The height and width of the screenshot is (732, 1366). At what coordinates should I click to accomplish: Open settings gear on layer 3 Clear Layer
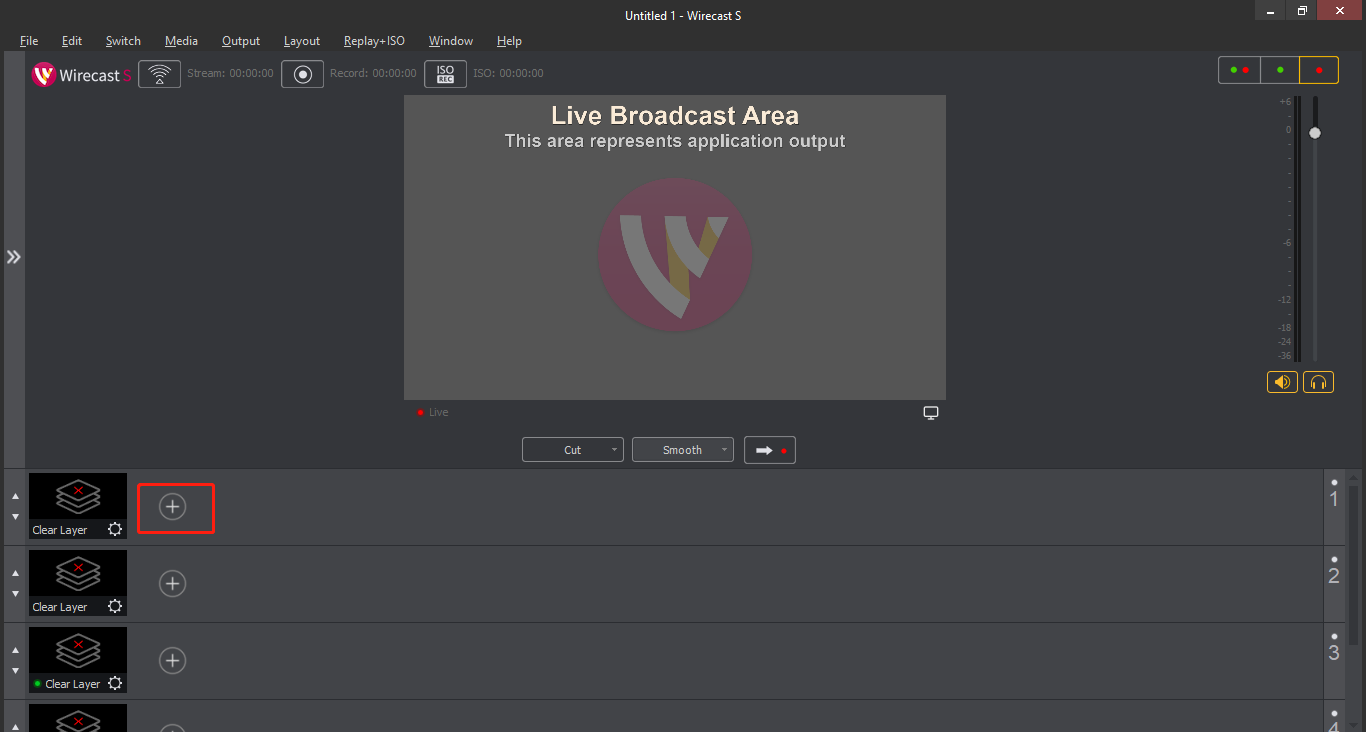pos(115,683)
